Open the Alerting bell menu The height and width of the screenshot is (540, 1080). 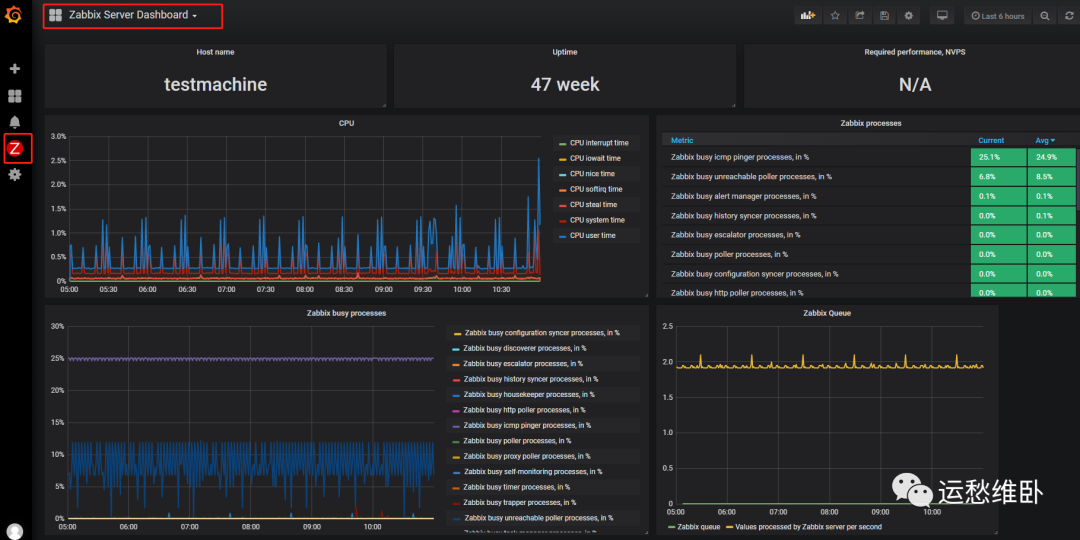click(14, 123)
